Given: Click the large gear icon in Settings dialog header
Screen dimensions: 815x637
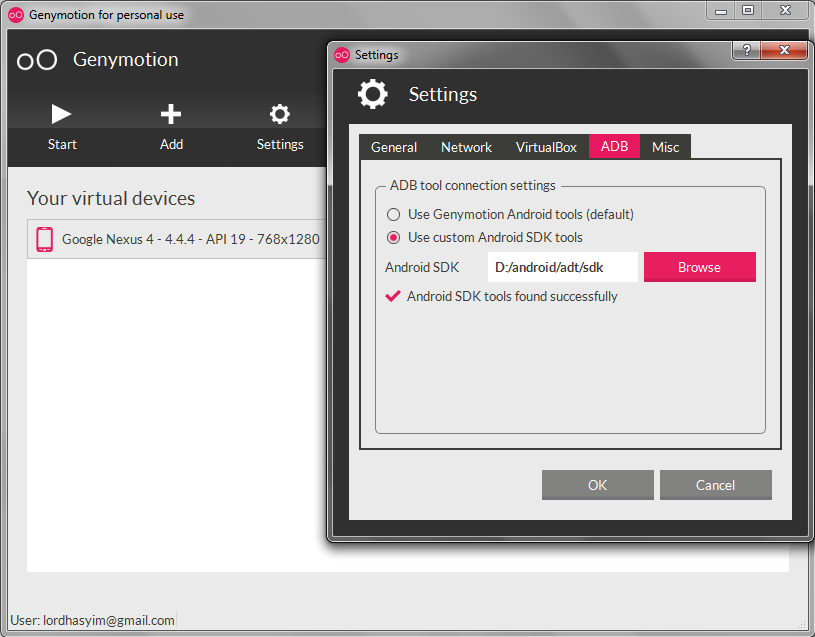Looking at the screenshot, I should pos(373,94).
